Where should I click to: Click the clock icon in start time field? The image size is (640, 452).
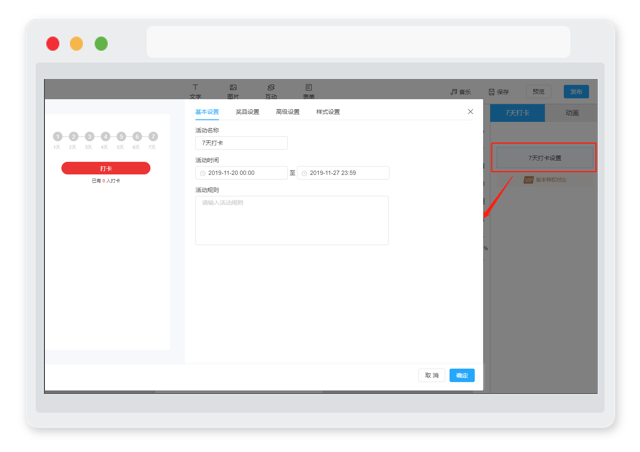202,173
